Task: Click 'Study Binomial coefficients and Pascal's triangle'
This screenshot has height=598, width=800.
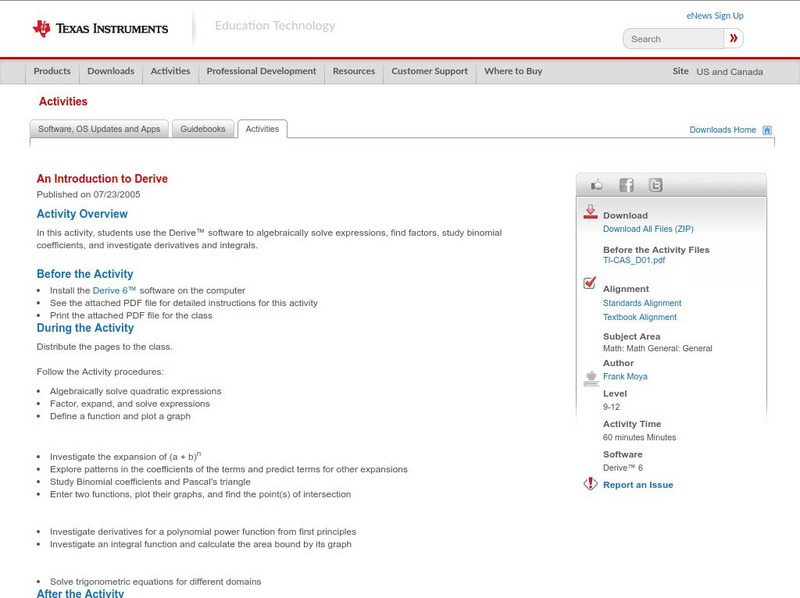Action: point(150,482)
